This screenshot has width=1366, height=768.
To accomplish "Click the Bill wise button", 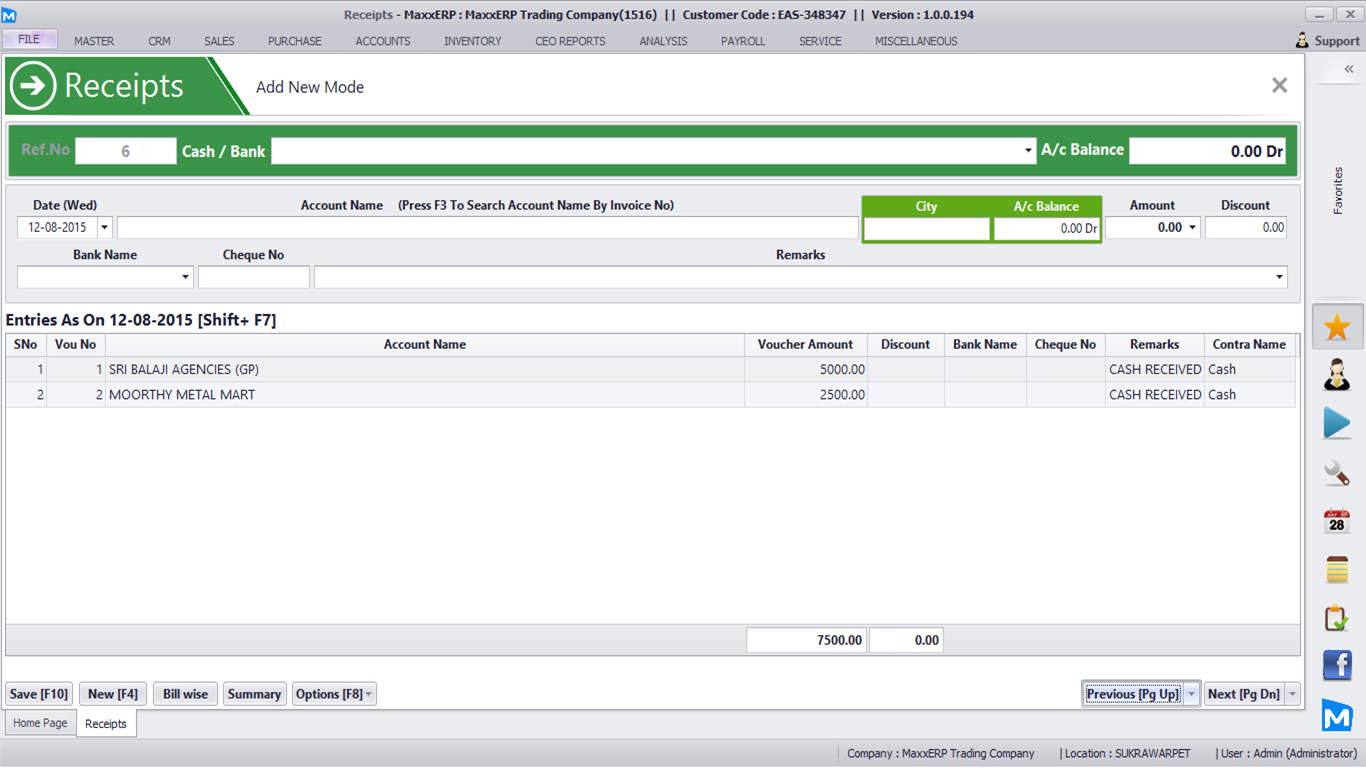I will tap(185, 694).
